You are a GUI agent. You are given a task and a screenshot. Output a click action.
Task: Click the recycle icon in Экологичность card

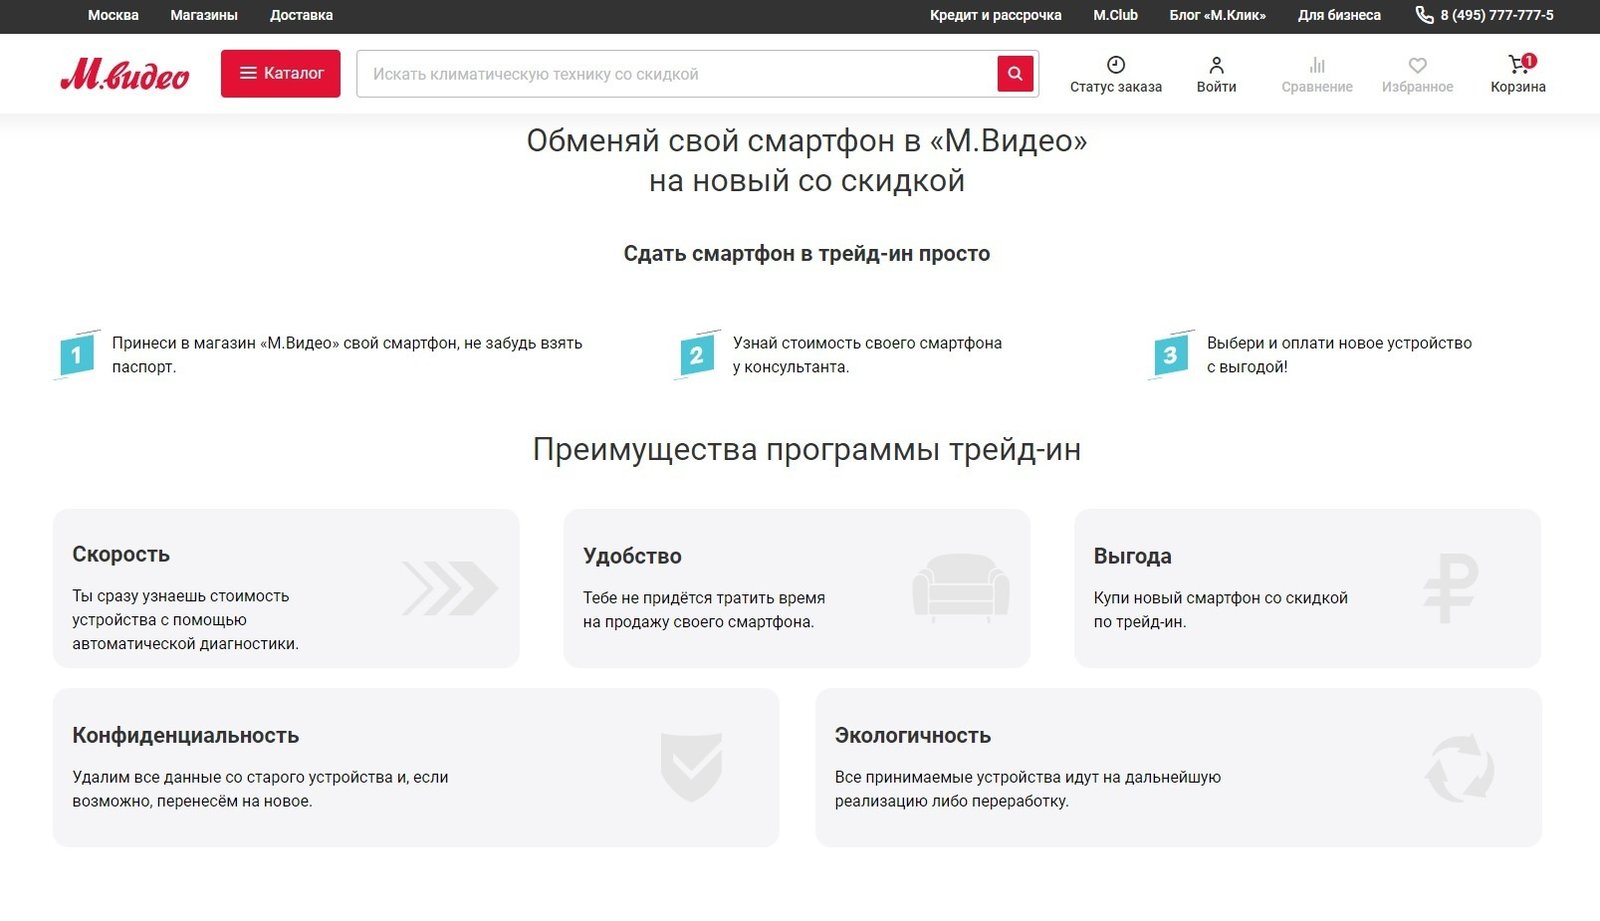tap(1459, 768)
